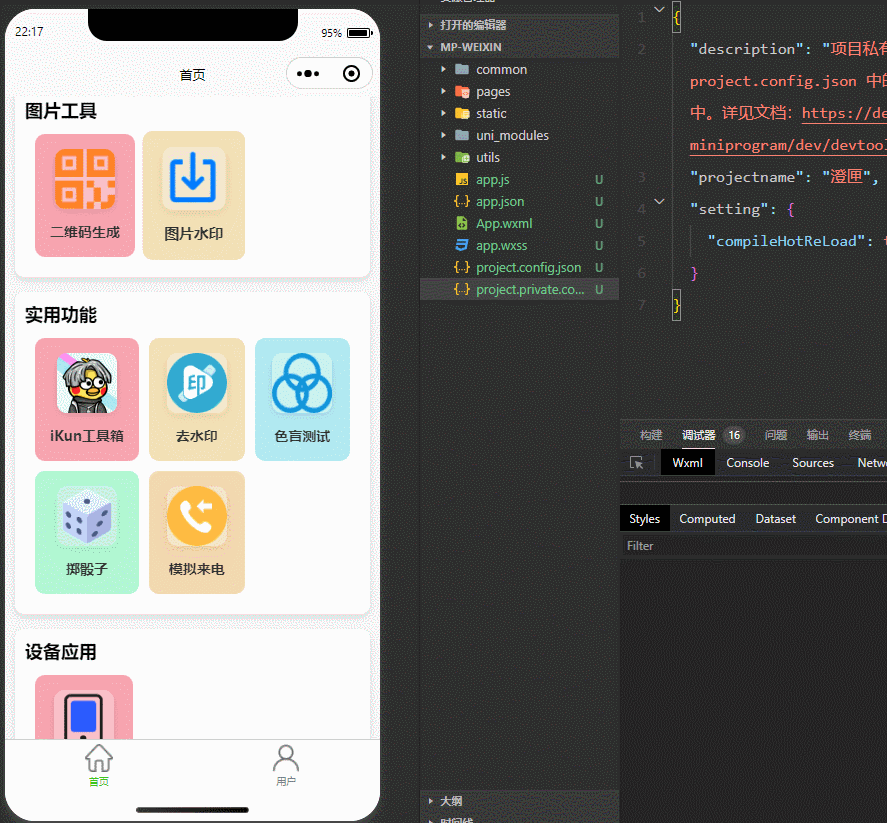Open the 模拟来电 fake call tool

[197, 532]
